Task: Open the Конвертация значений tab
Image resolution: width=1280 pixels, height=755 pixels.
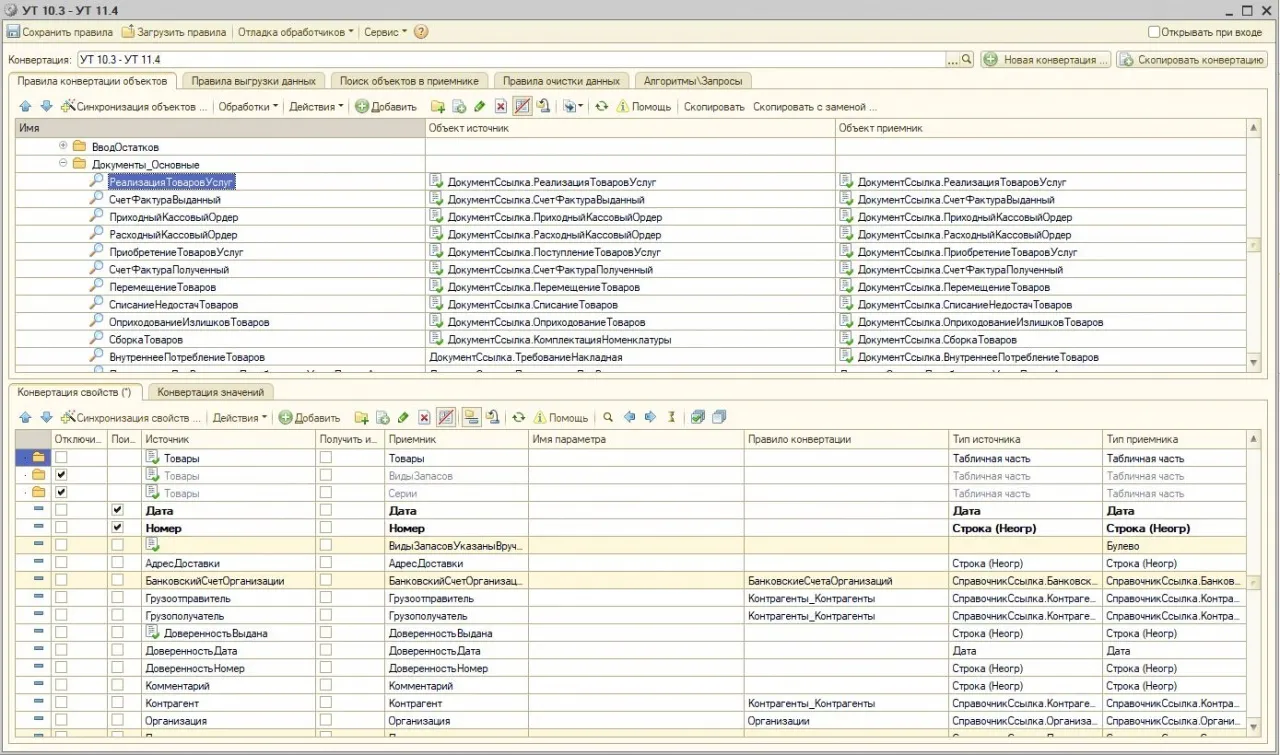Action: [x=212, y=393]
